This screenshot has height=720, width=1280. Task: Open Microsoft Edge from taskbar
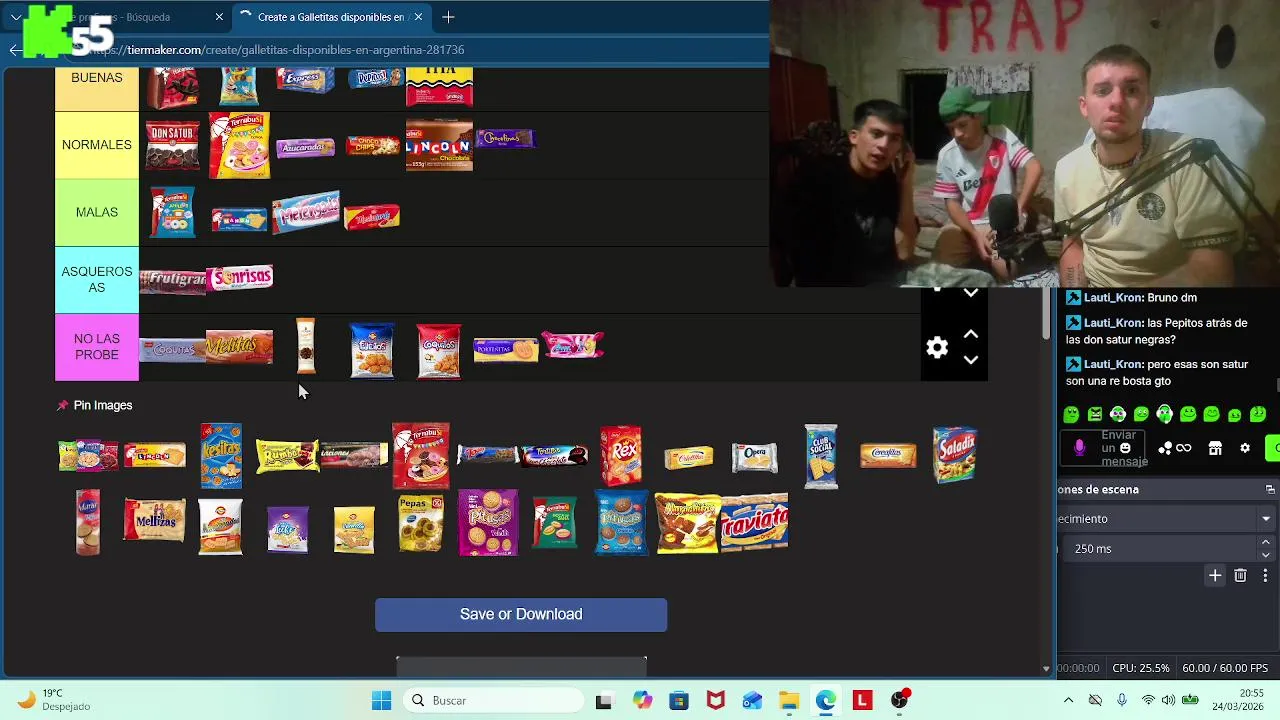pyautogui.click(x=825, y=700)
